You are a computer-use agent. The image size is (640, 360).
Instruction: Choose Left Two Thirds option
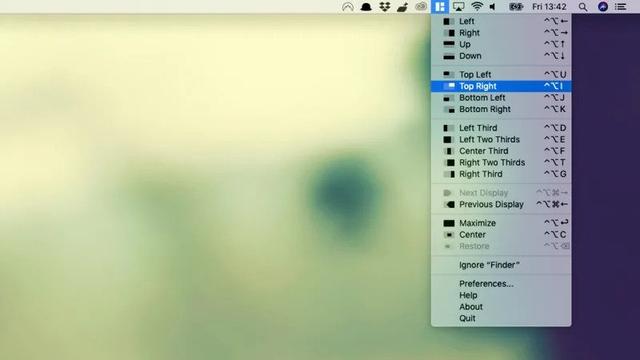(x=501, y=140)
